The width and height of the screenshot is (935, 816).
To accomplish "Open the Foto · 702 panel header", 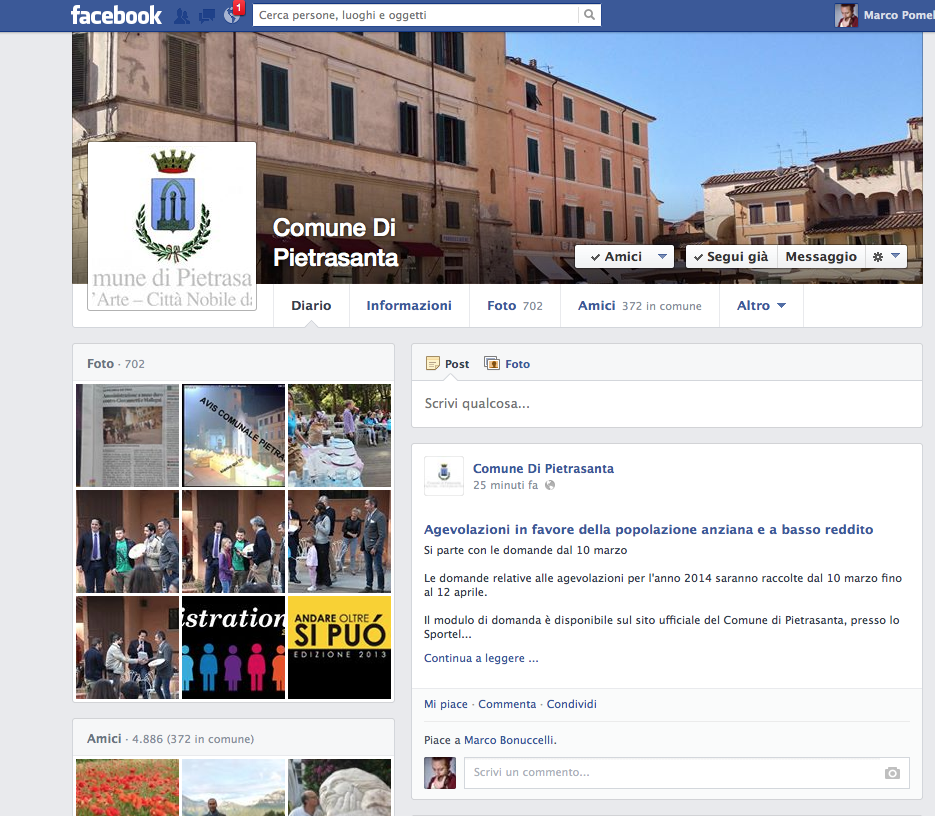I will click(x=116, y=364).
